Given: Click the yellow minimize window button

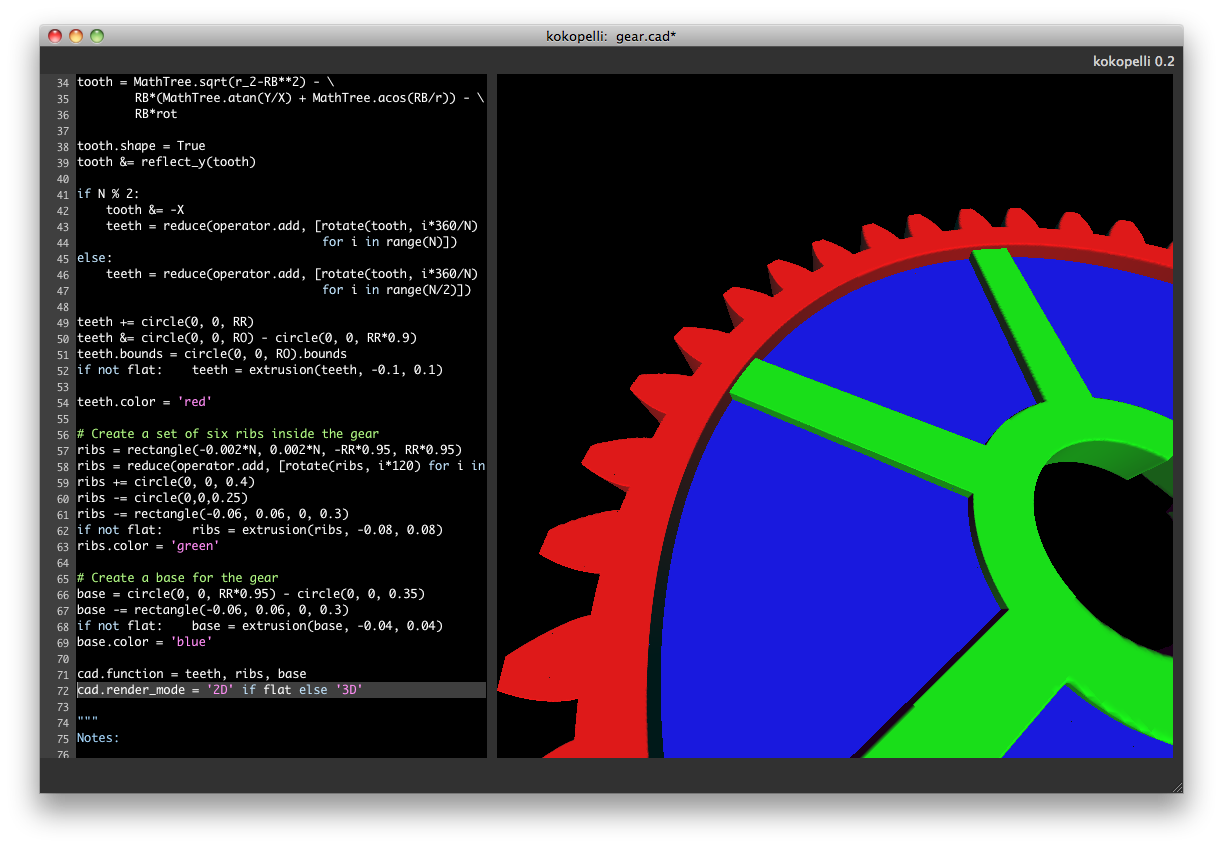Looking at the screenshot, I should click(76, 36).
